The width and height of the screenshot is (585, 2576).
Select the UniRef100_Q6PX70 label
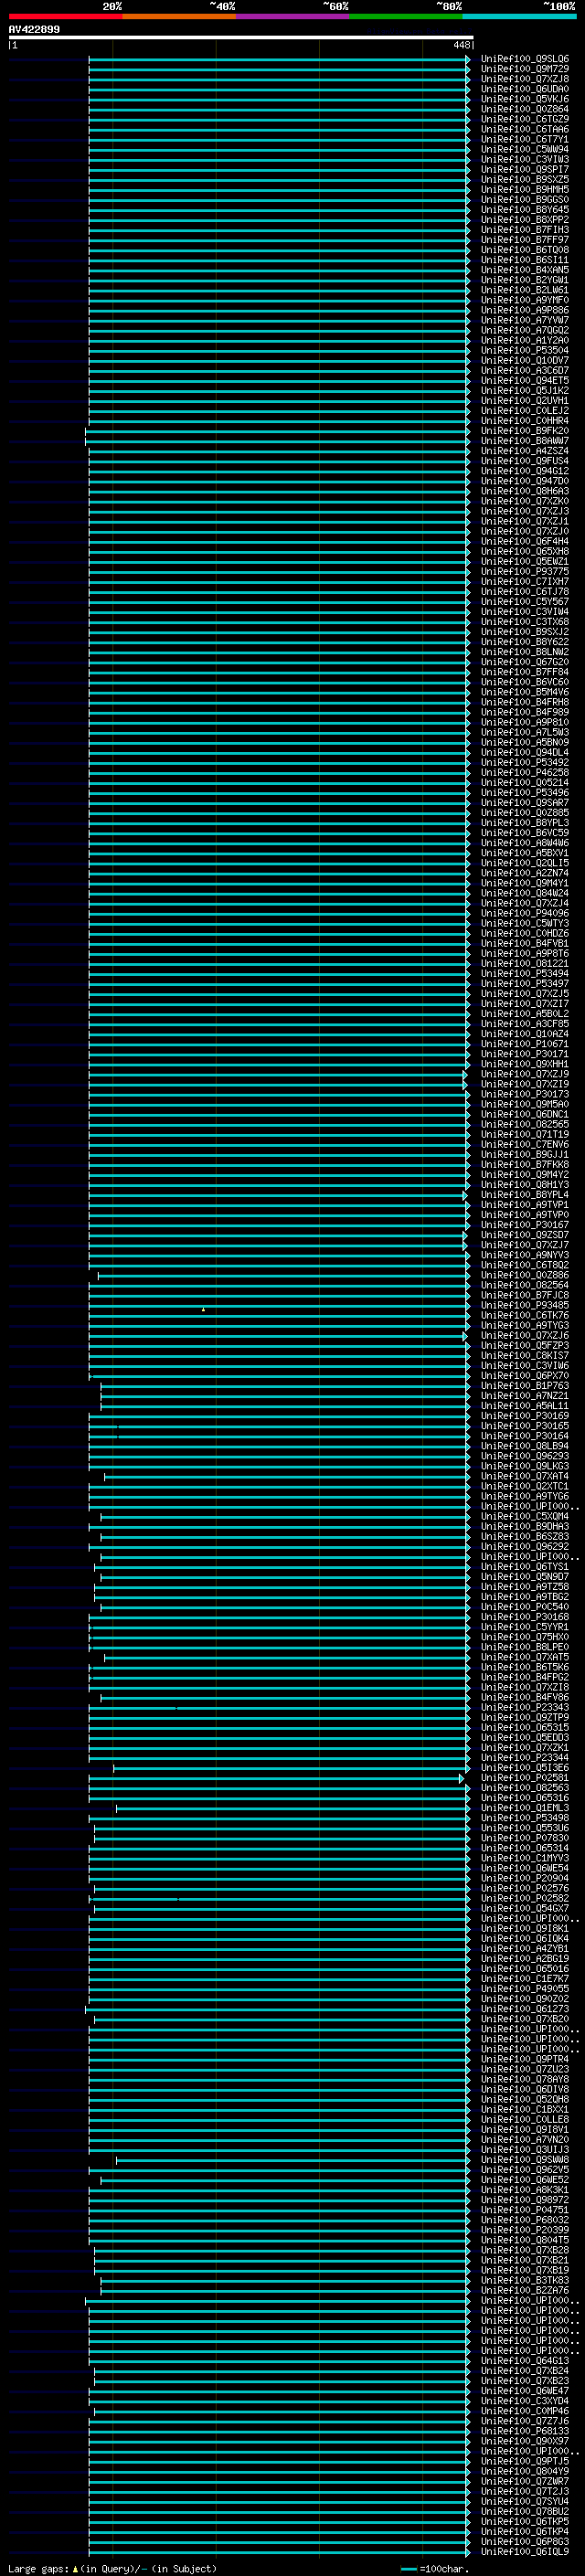coord(525,1375)
